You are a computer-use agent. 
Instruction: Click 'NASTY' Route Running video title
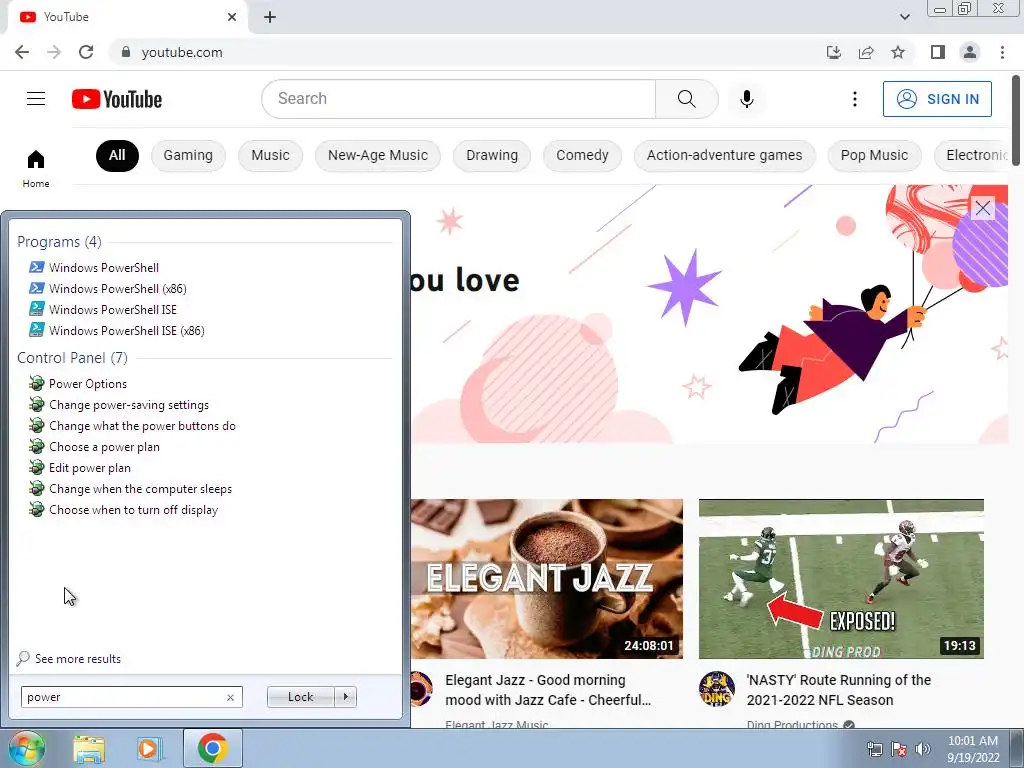(x=839, y=690)
